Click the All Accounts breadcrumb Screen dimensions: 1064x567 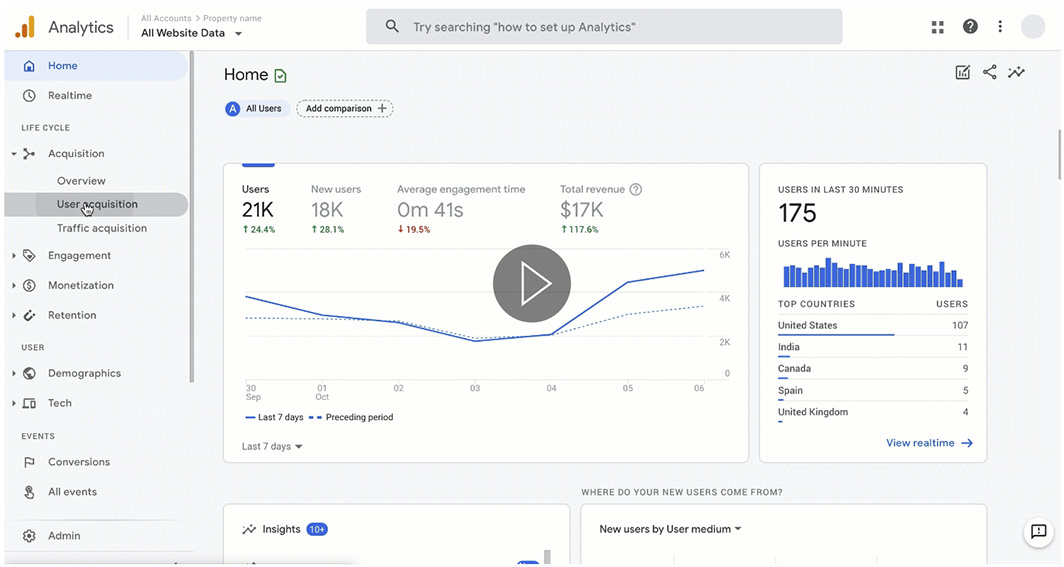click(166, 18)
